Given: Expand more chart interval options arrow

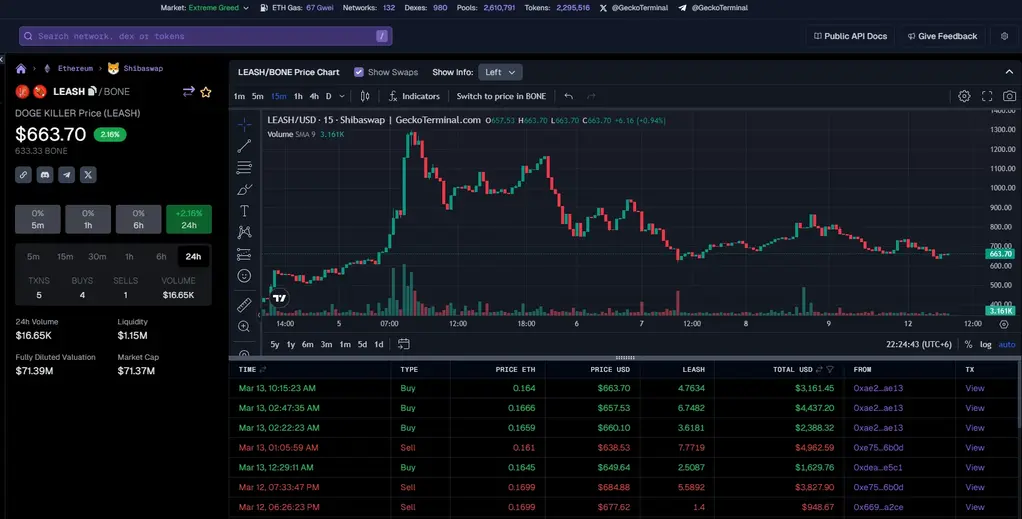Looking at the screenshot, I should (x=342, y=96).
